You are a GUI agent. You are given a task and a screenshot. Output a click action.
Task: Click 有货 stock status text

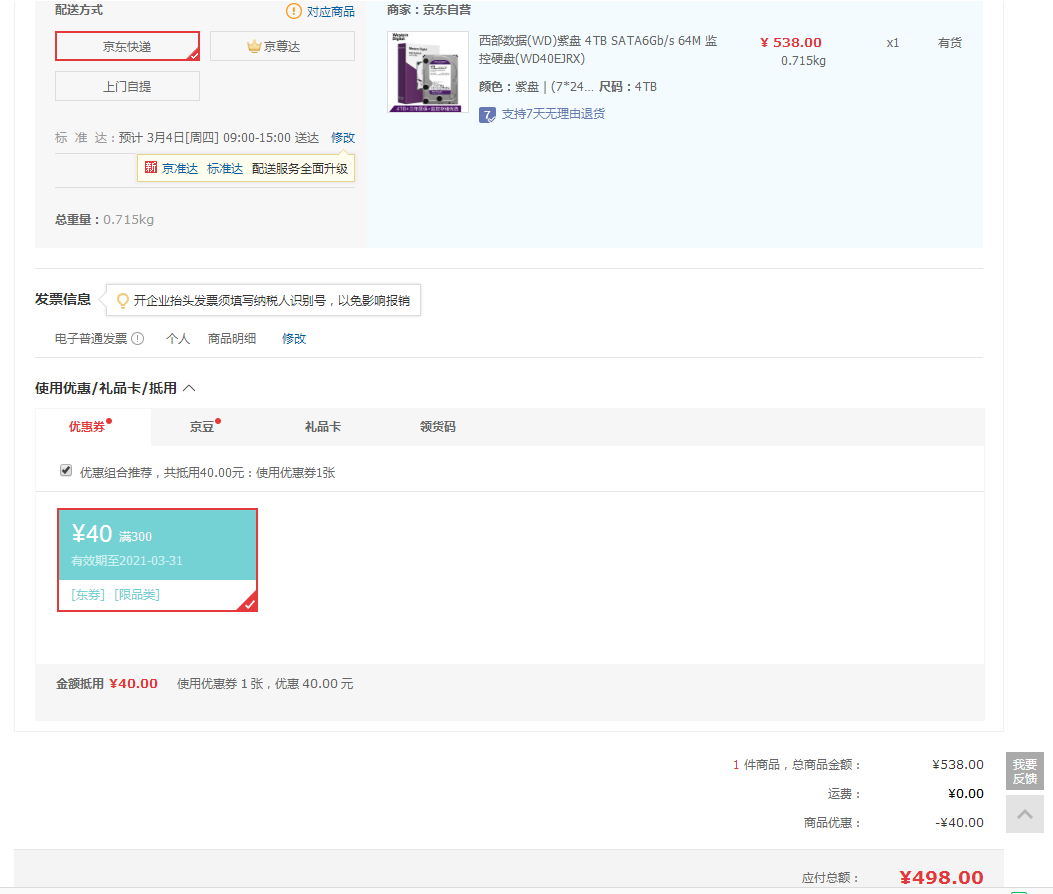pyautogui.click(x=950, y=43)
